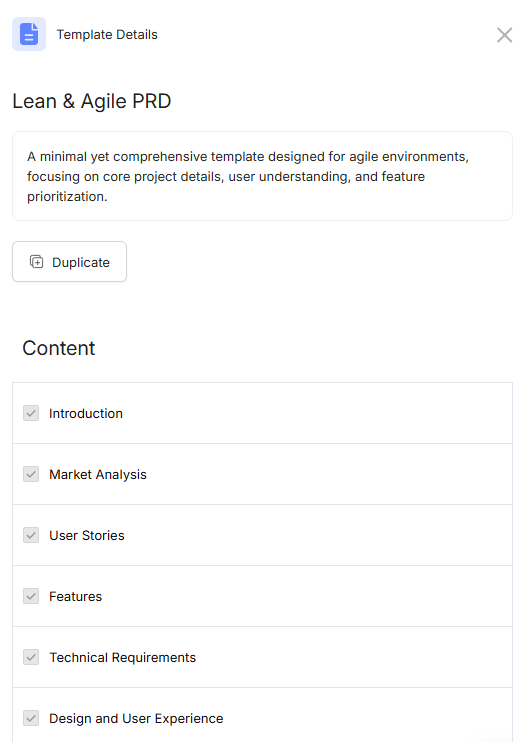Select the Design and User Experience label
Viewport: 520px width, 742px height.
(x=136, y=719)
